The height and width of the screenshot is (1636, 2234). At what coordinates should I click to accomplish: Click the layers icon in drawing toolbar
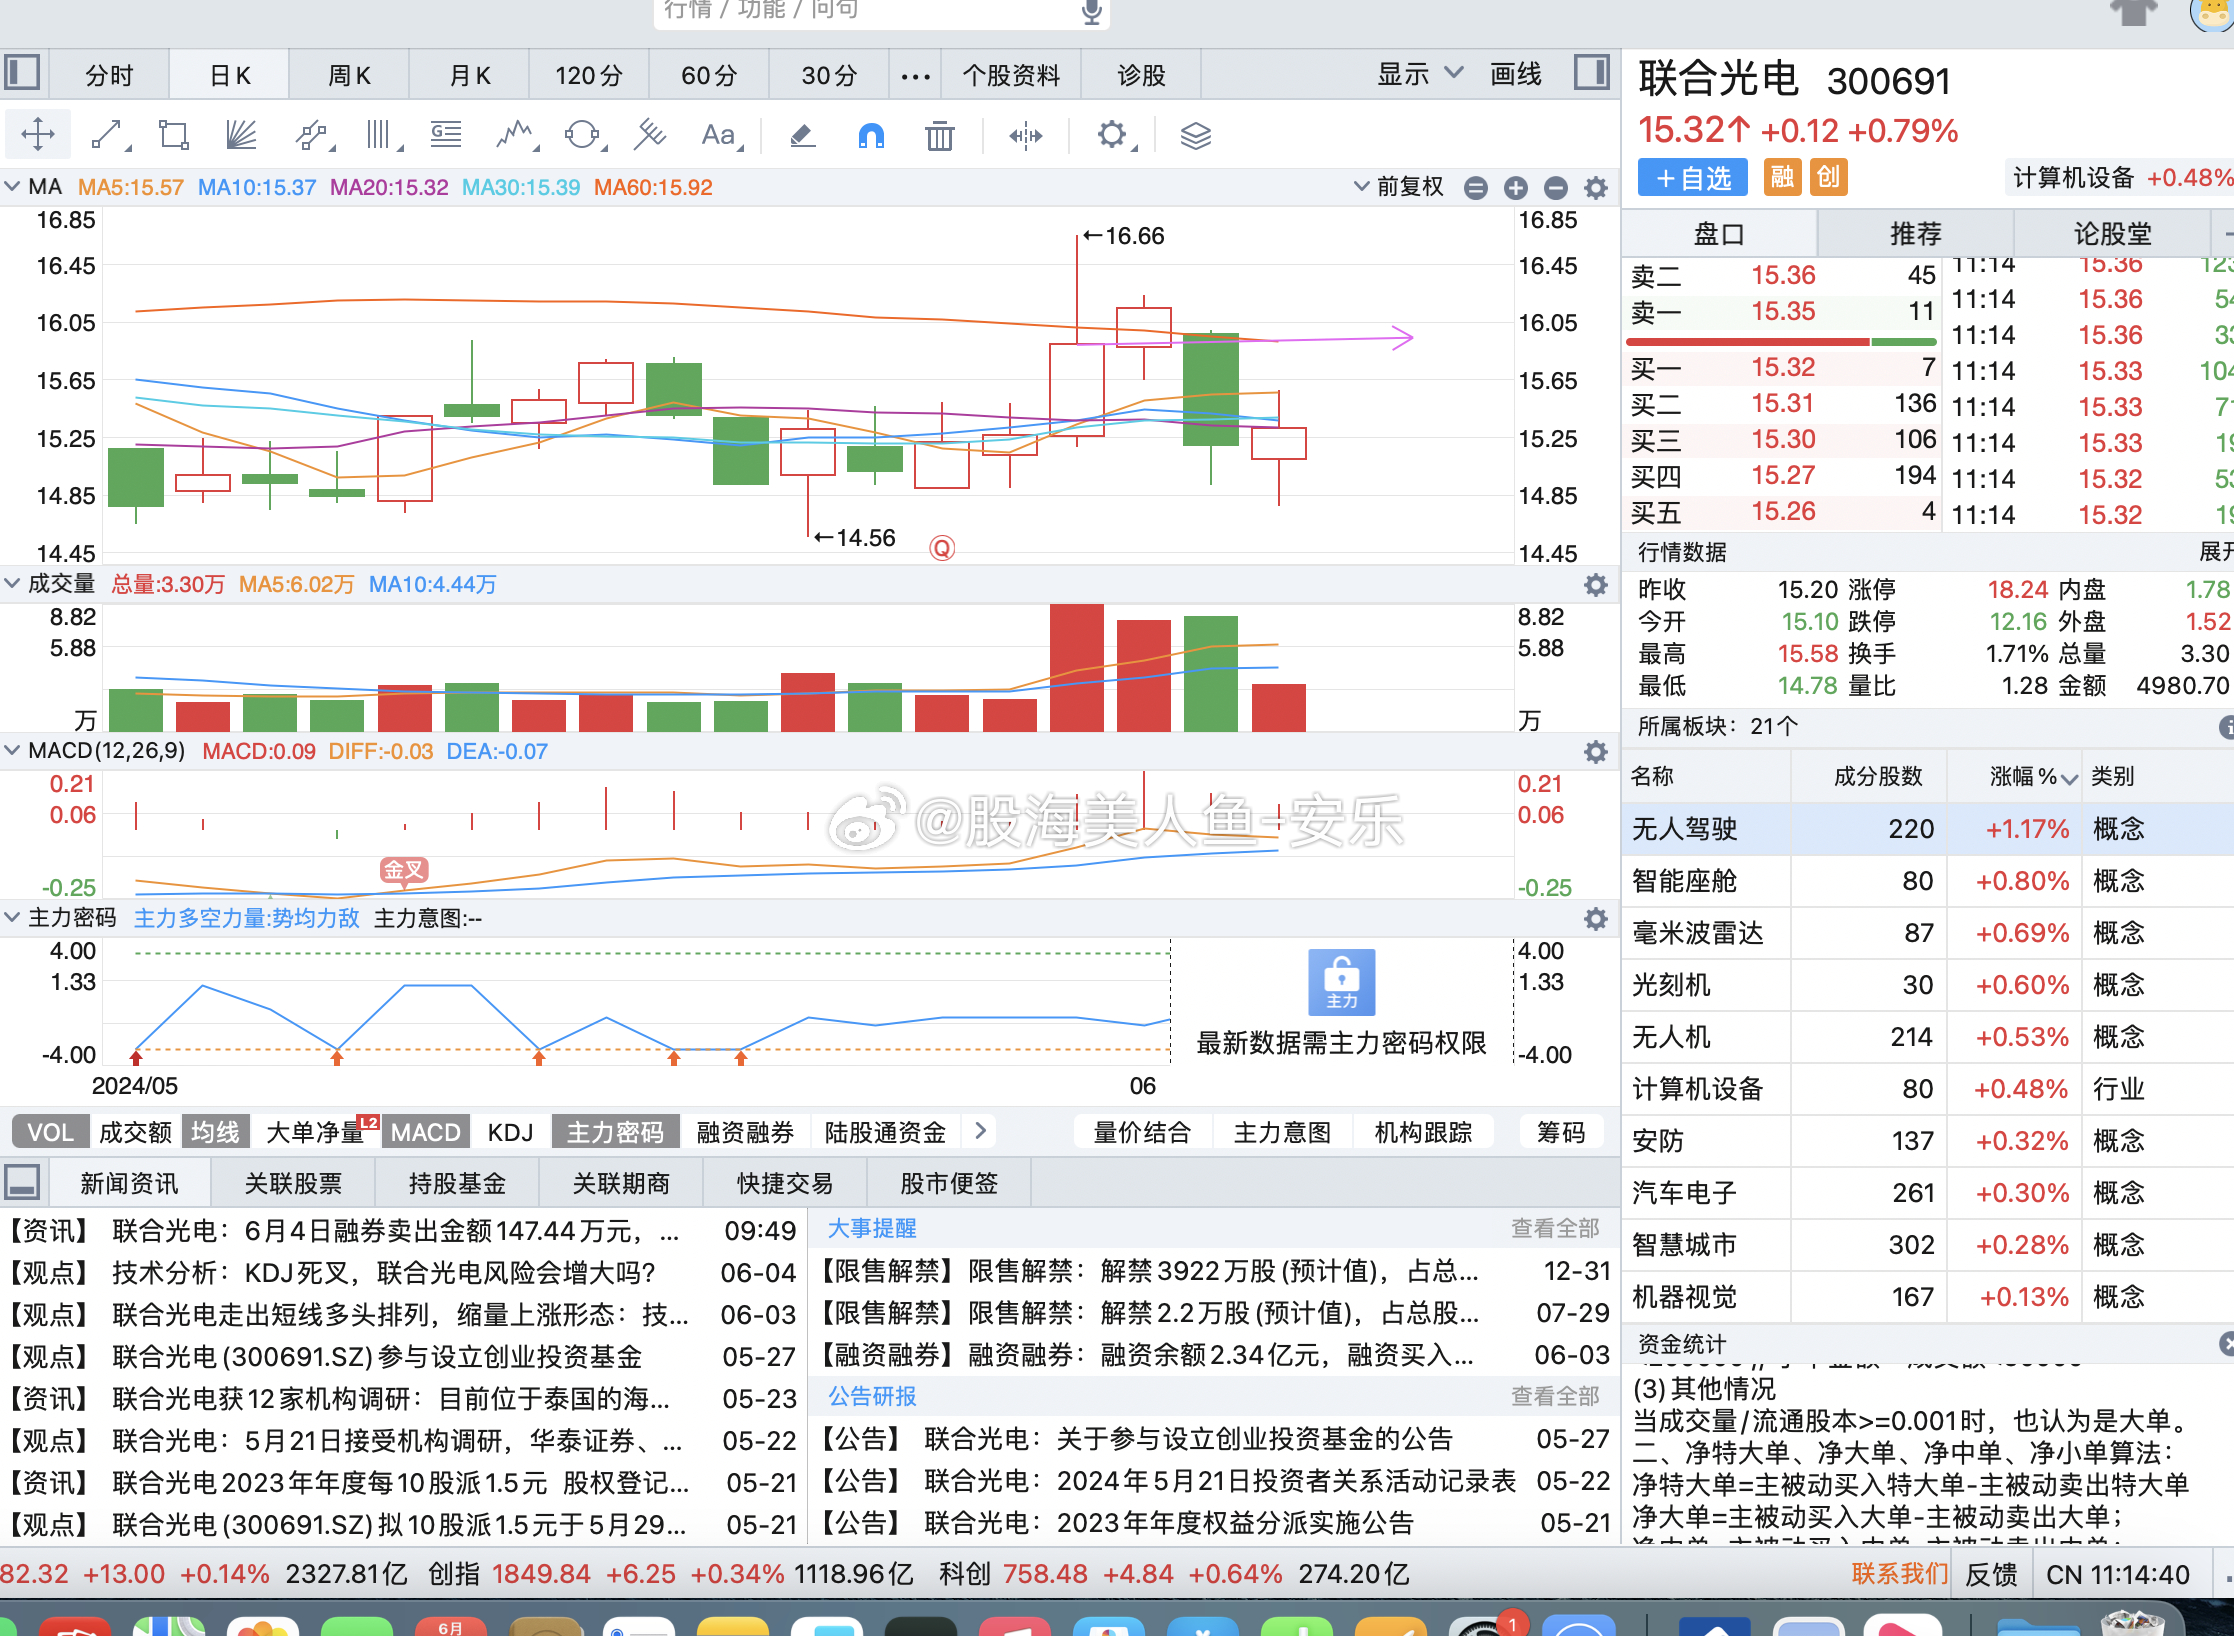coord(1196,135)
